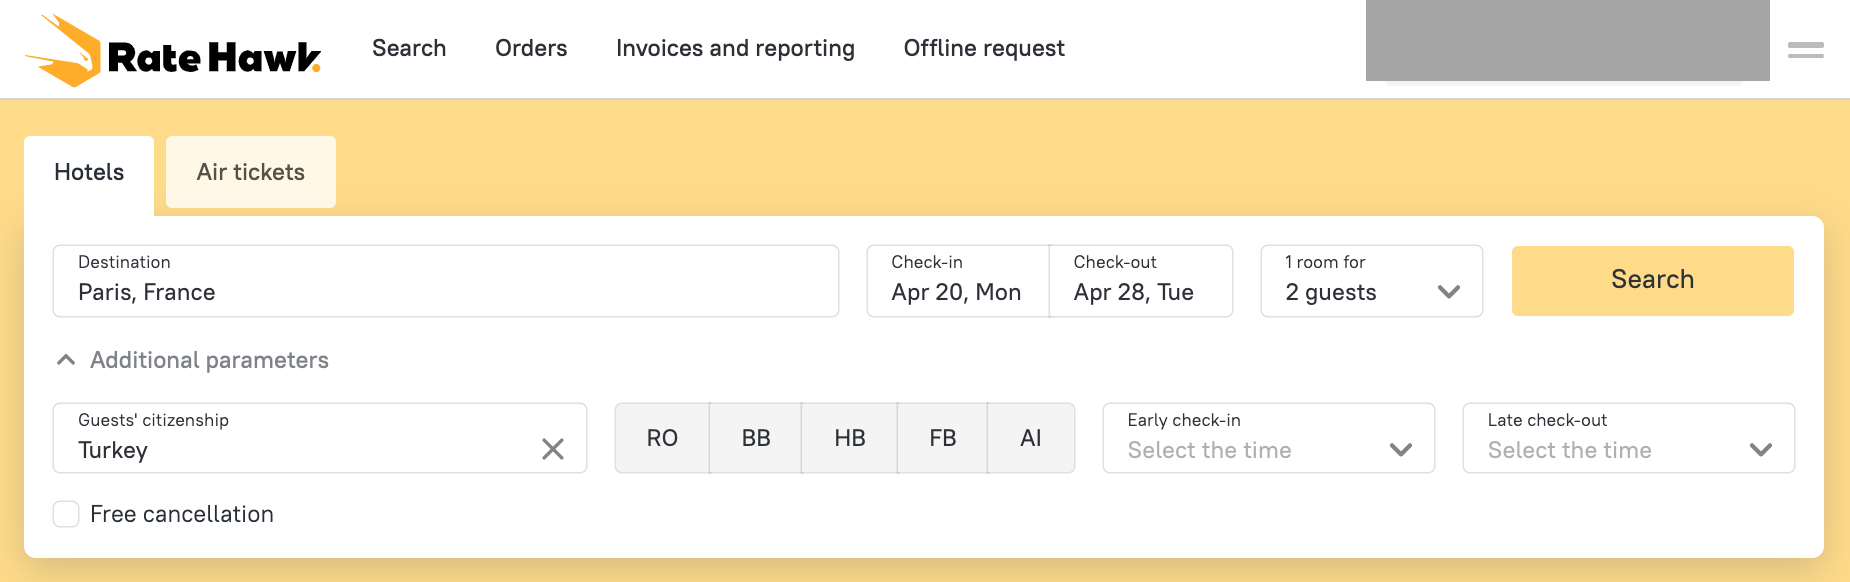Screen dimensions: 1850x582
Task: Open the hamburger menu icon
Action: [x=1805, y=50]
